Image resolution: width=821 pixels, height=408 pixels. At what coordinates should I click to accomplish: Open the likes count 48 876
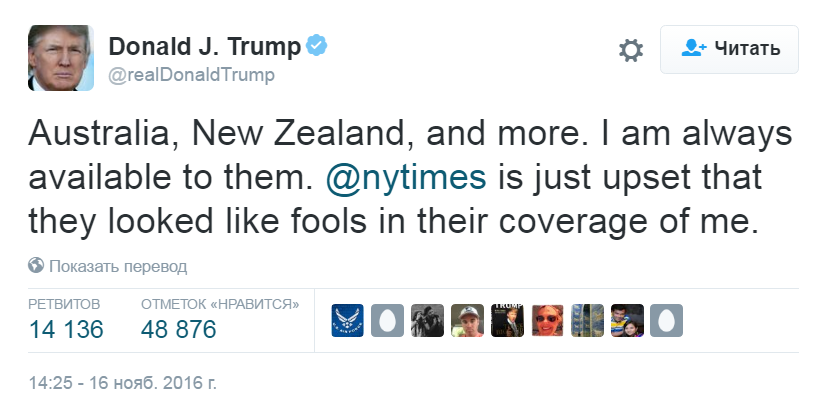pos(178,329)
